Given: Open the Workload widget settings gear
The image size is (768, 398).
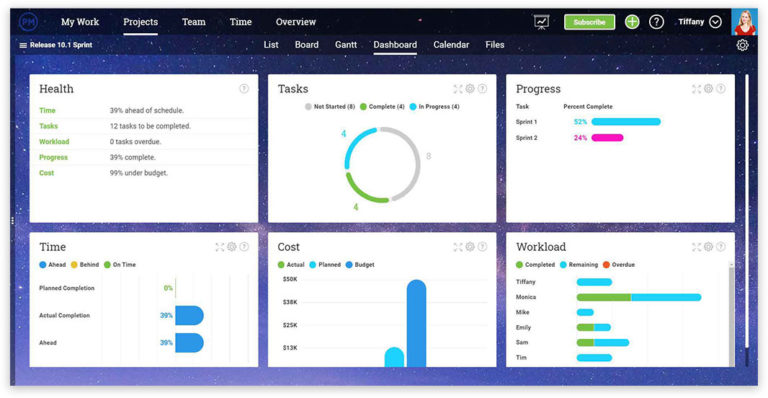Looking at the screenshot, I should pos(708,247).
